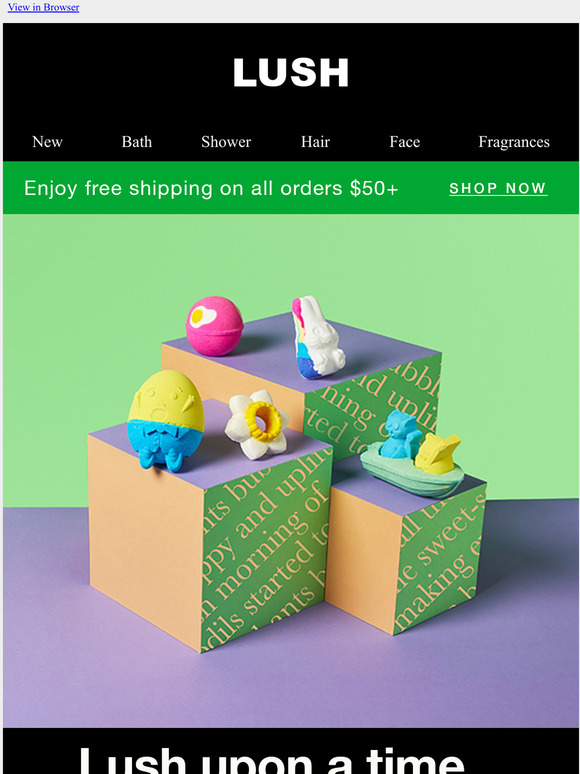Click the Lush upon a time heading
The width and height of the screenshot is (580, 774).
[271, 760]
